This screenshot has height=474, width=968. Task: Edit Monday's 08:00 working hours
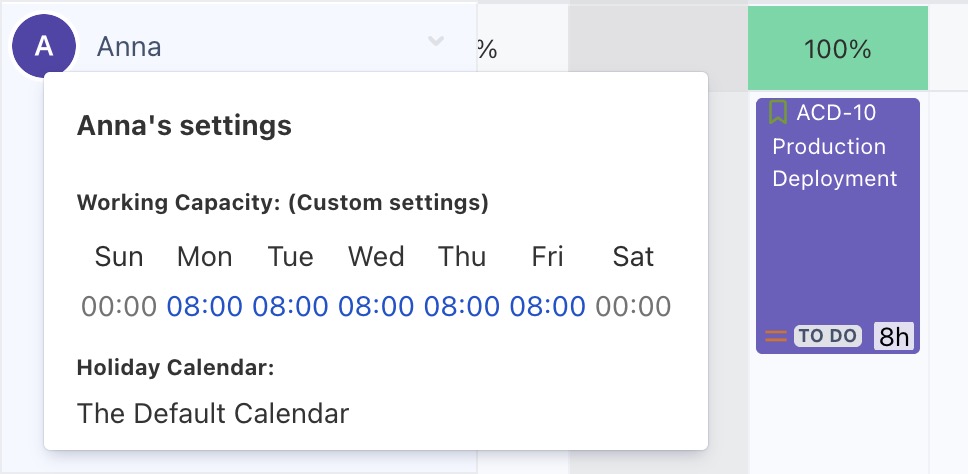click(205, 306)
